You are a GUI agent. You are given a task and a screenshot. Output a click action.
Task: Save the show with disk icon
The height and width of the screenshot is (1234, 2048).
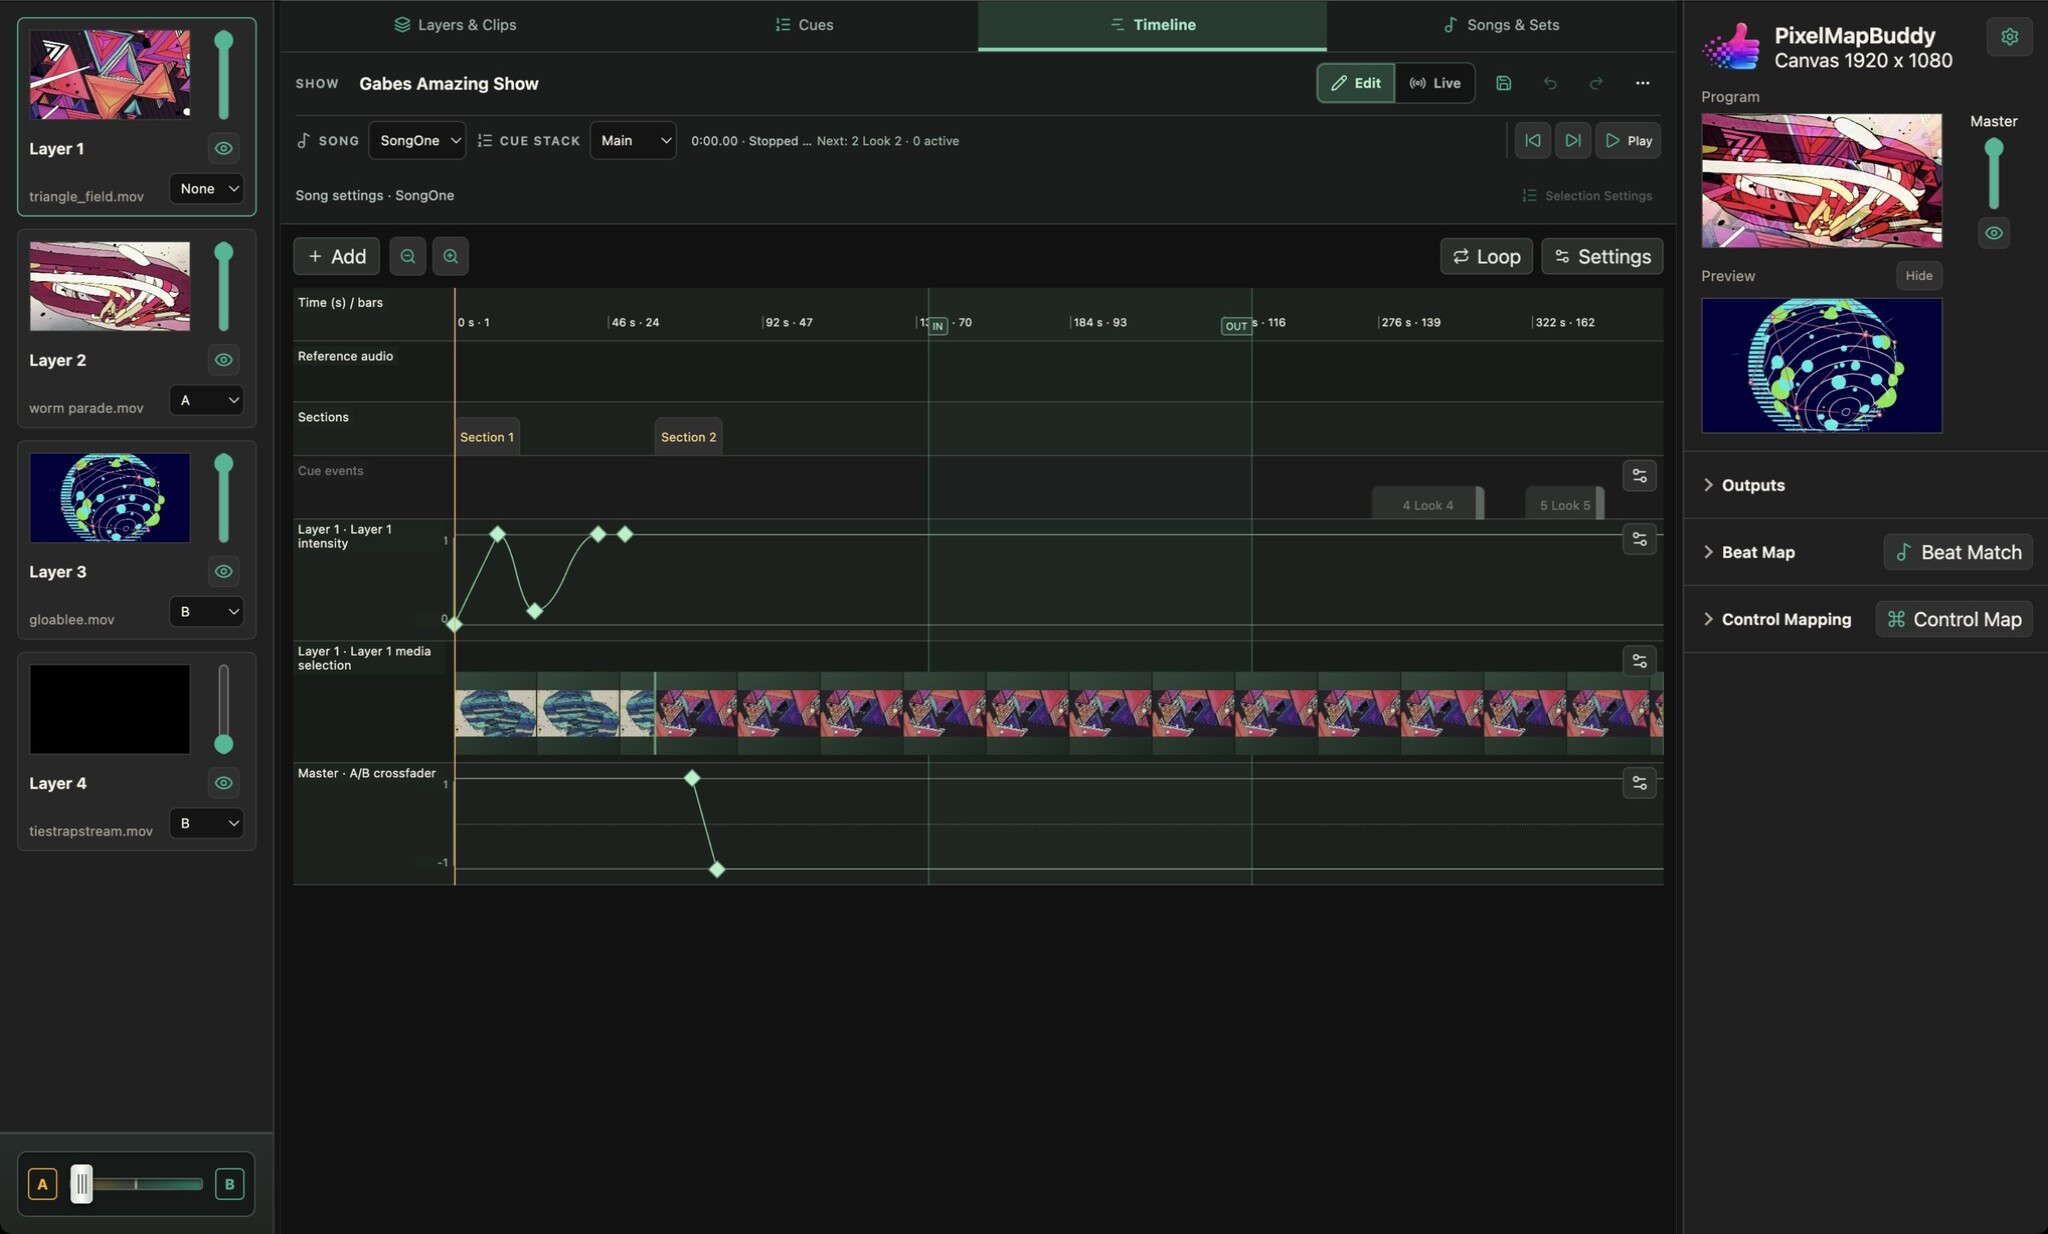[x=1503, y=83]
